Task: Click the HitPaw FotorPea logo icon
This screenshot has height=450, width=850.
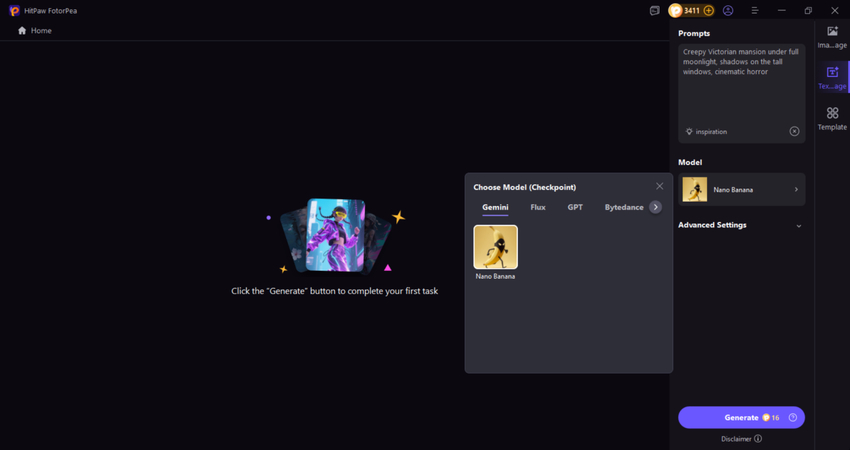Action: coord(15,10)
